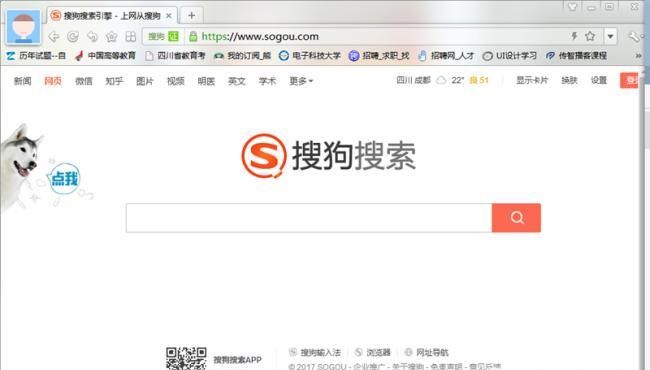
Task: Switch to 明医 search category
Action: pos(206,81)
